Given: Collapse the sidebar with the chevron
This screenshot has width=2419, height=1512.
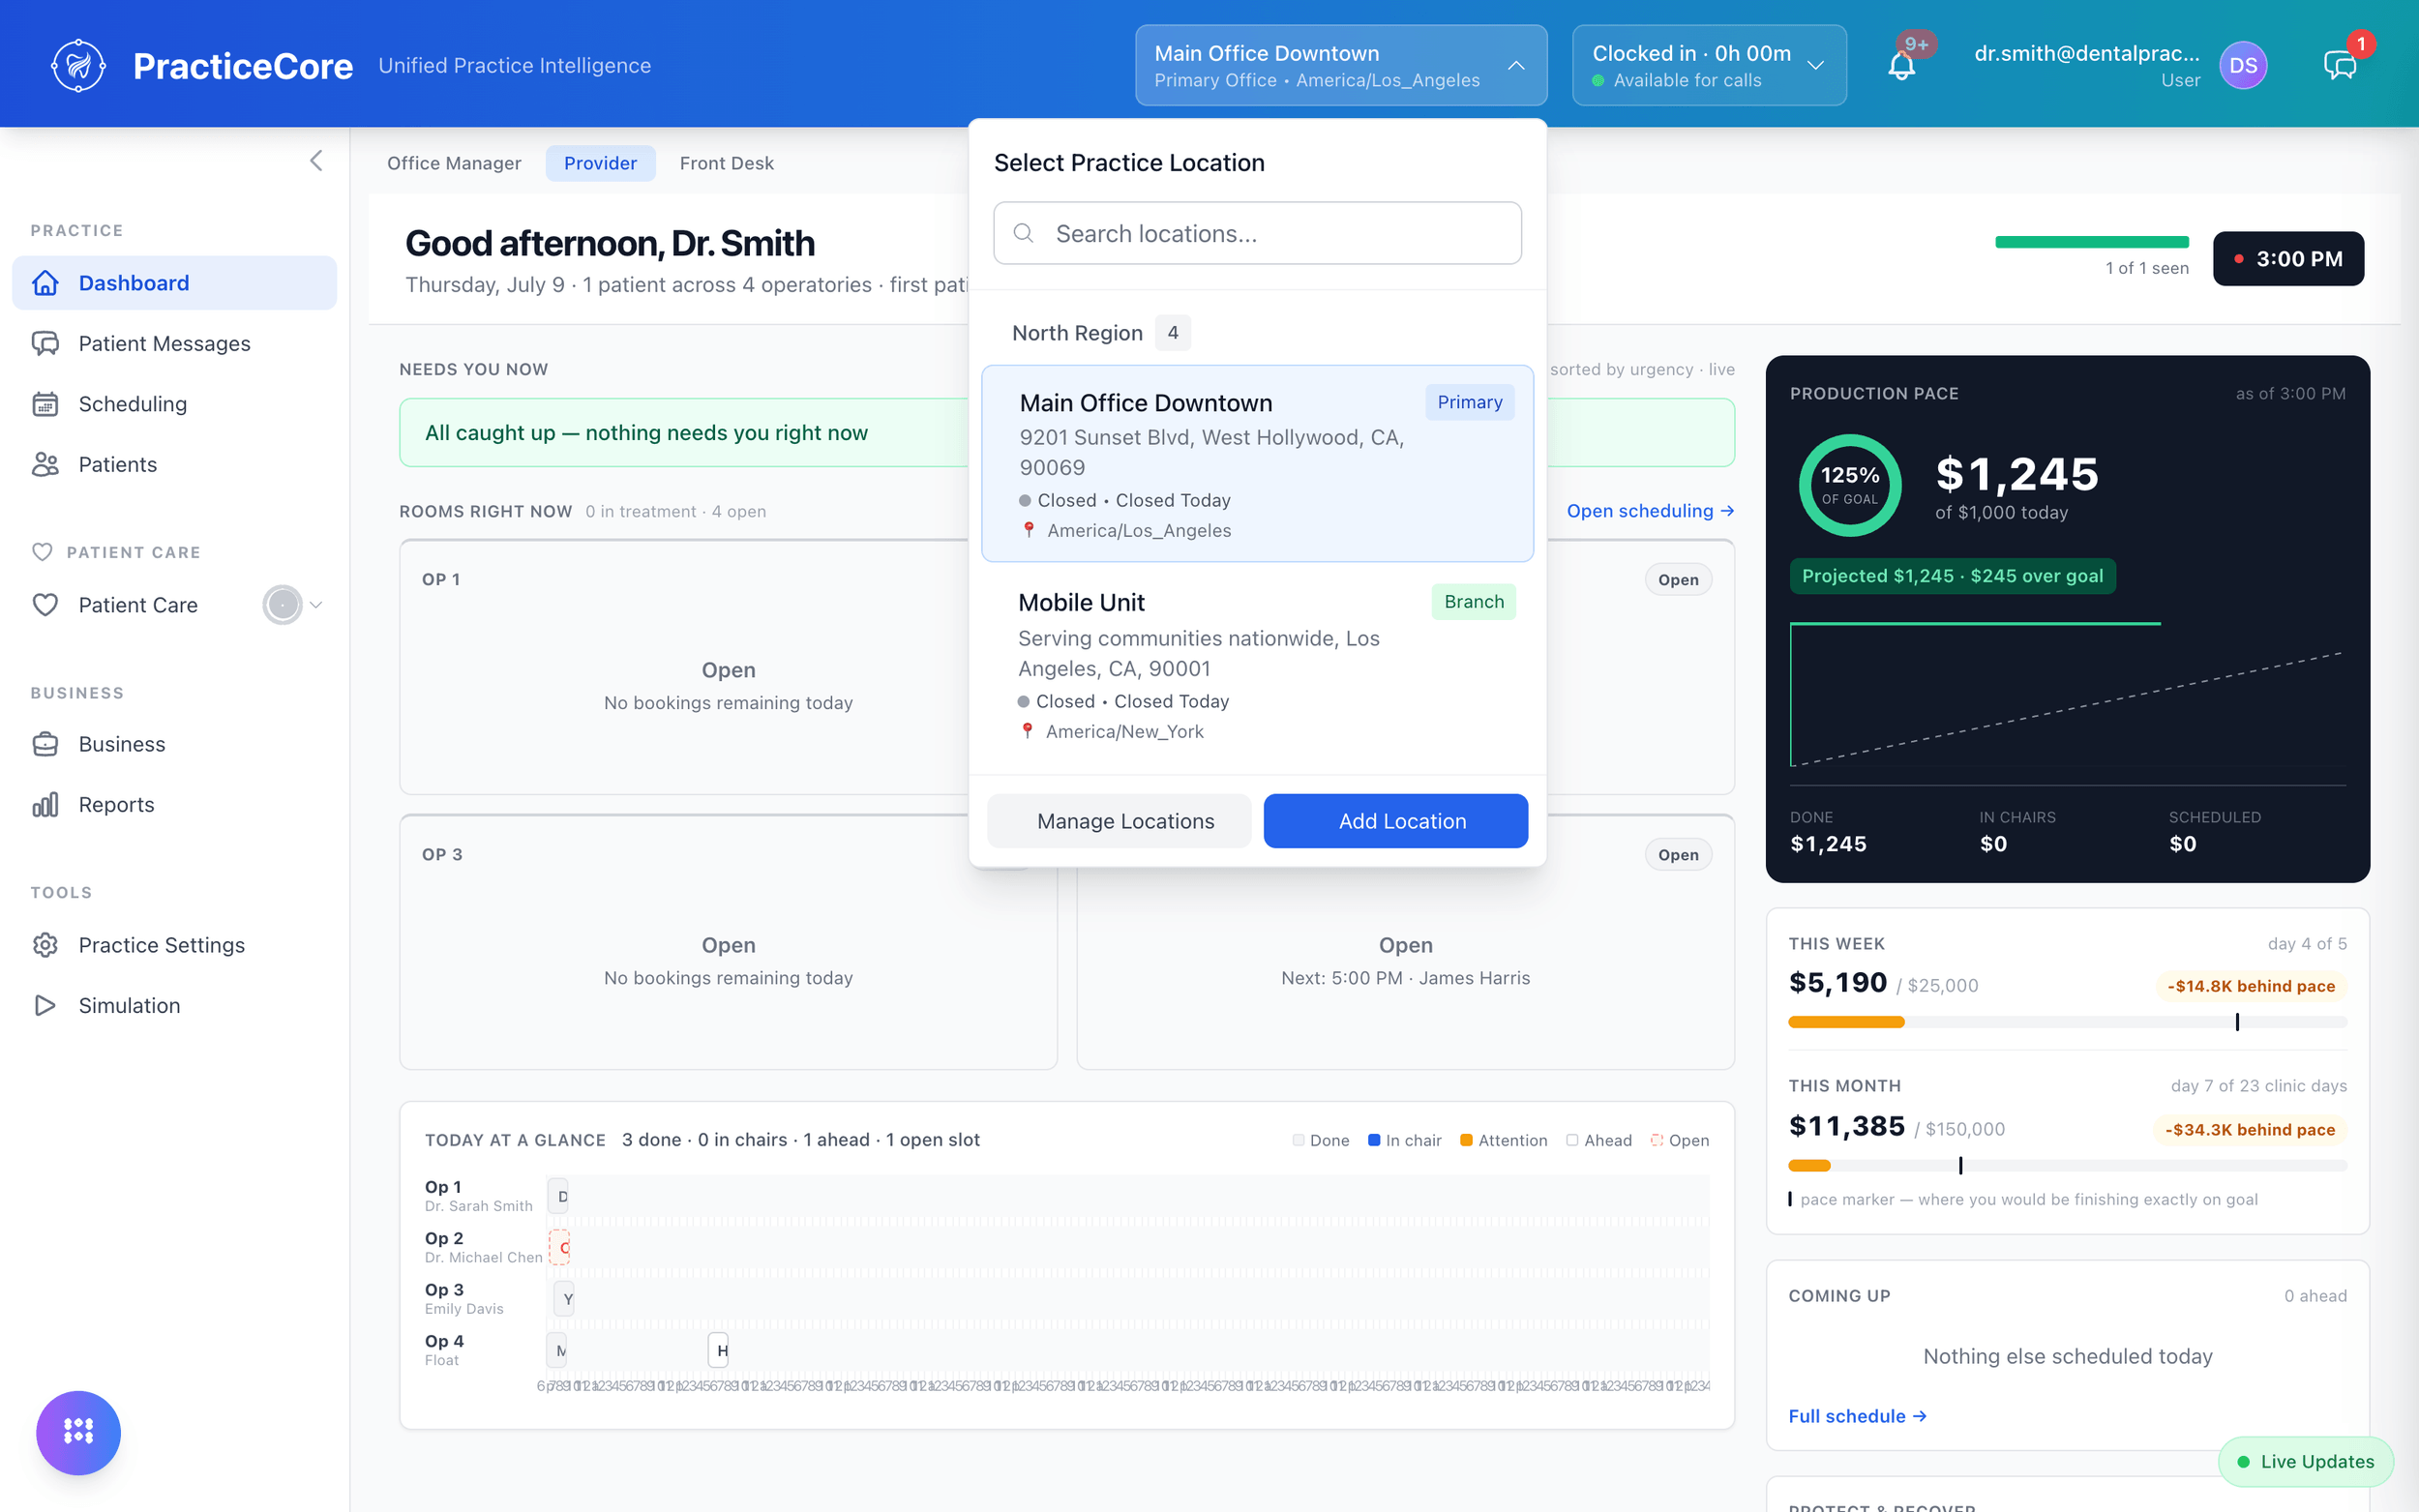Looking at the screenshot, I should pos(316,161).
